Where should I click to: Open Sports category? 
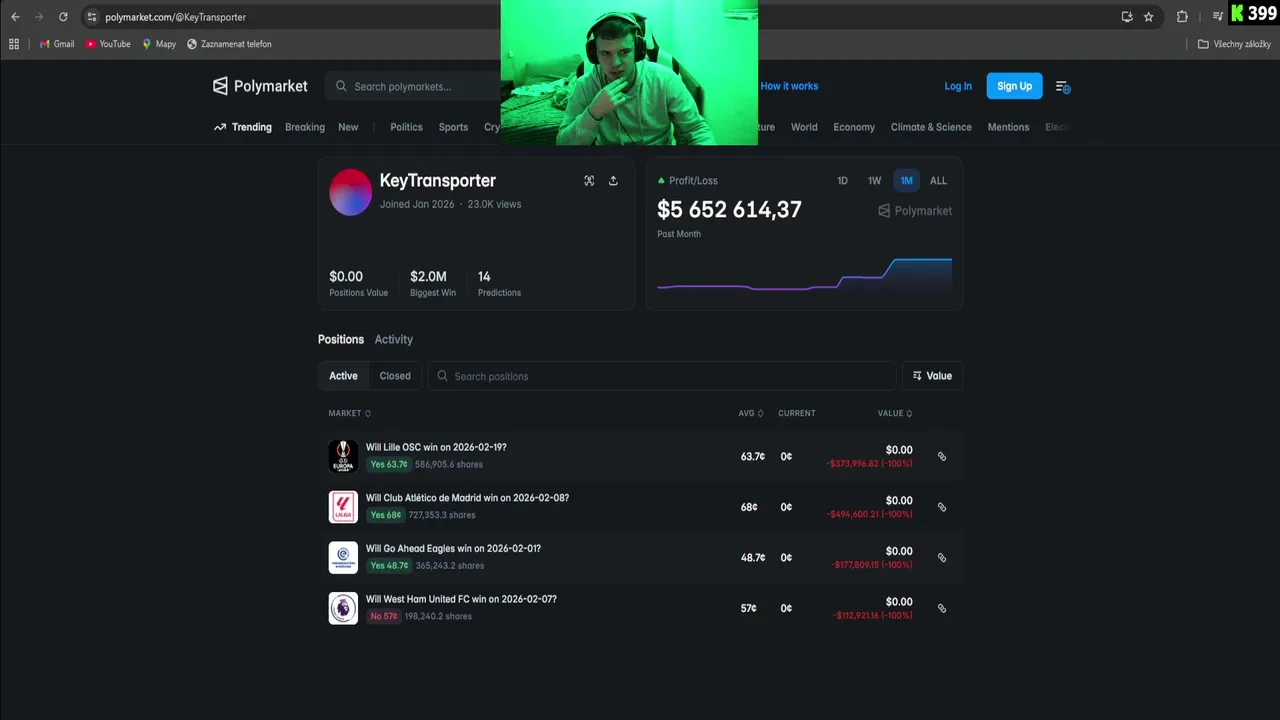453,127
